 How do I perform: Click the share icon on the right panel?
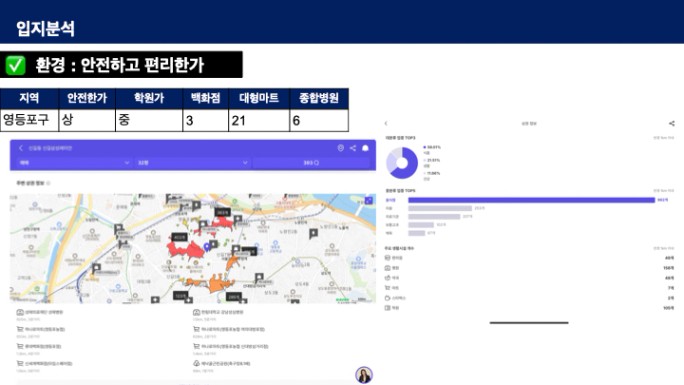tap(672, 124)
